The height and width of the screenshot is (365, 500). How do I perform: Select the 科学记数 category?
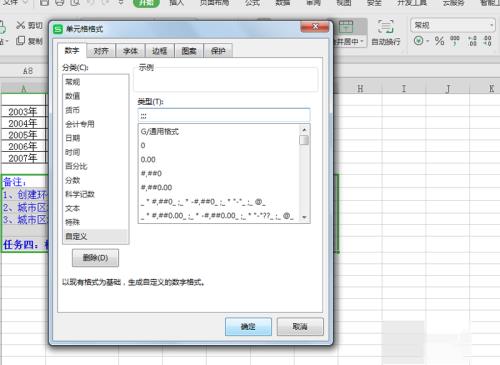coord(95,194)
